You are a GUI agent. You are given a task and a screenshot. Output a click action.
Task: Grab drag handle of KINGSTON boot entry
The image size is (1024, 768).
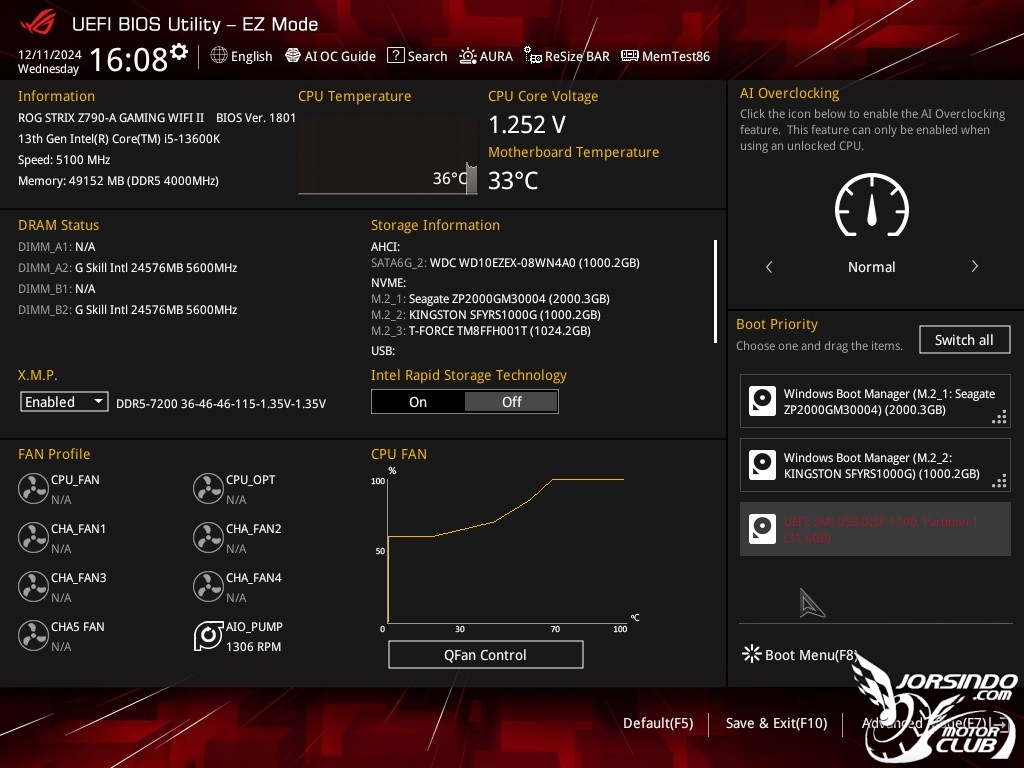(x=999, y=481)
